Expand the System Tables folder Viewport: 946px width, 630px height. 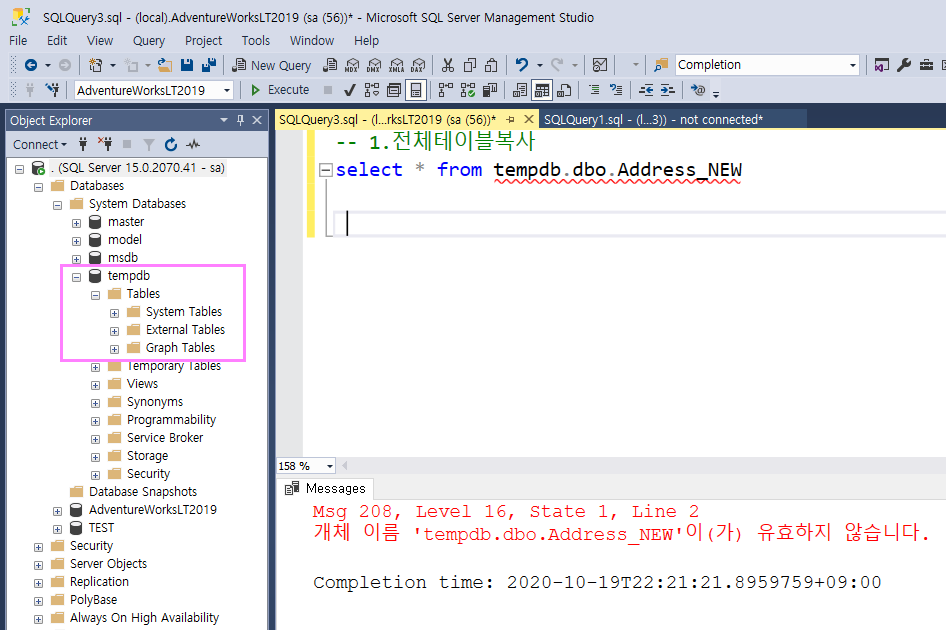point(115,313)
